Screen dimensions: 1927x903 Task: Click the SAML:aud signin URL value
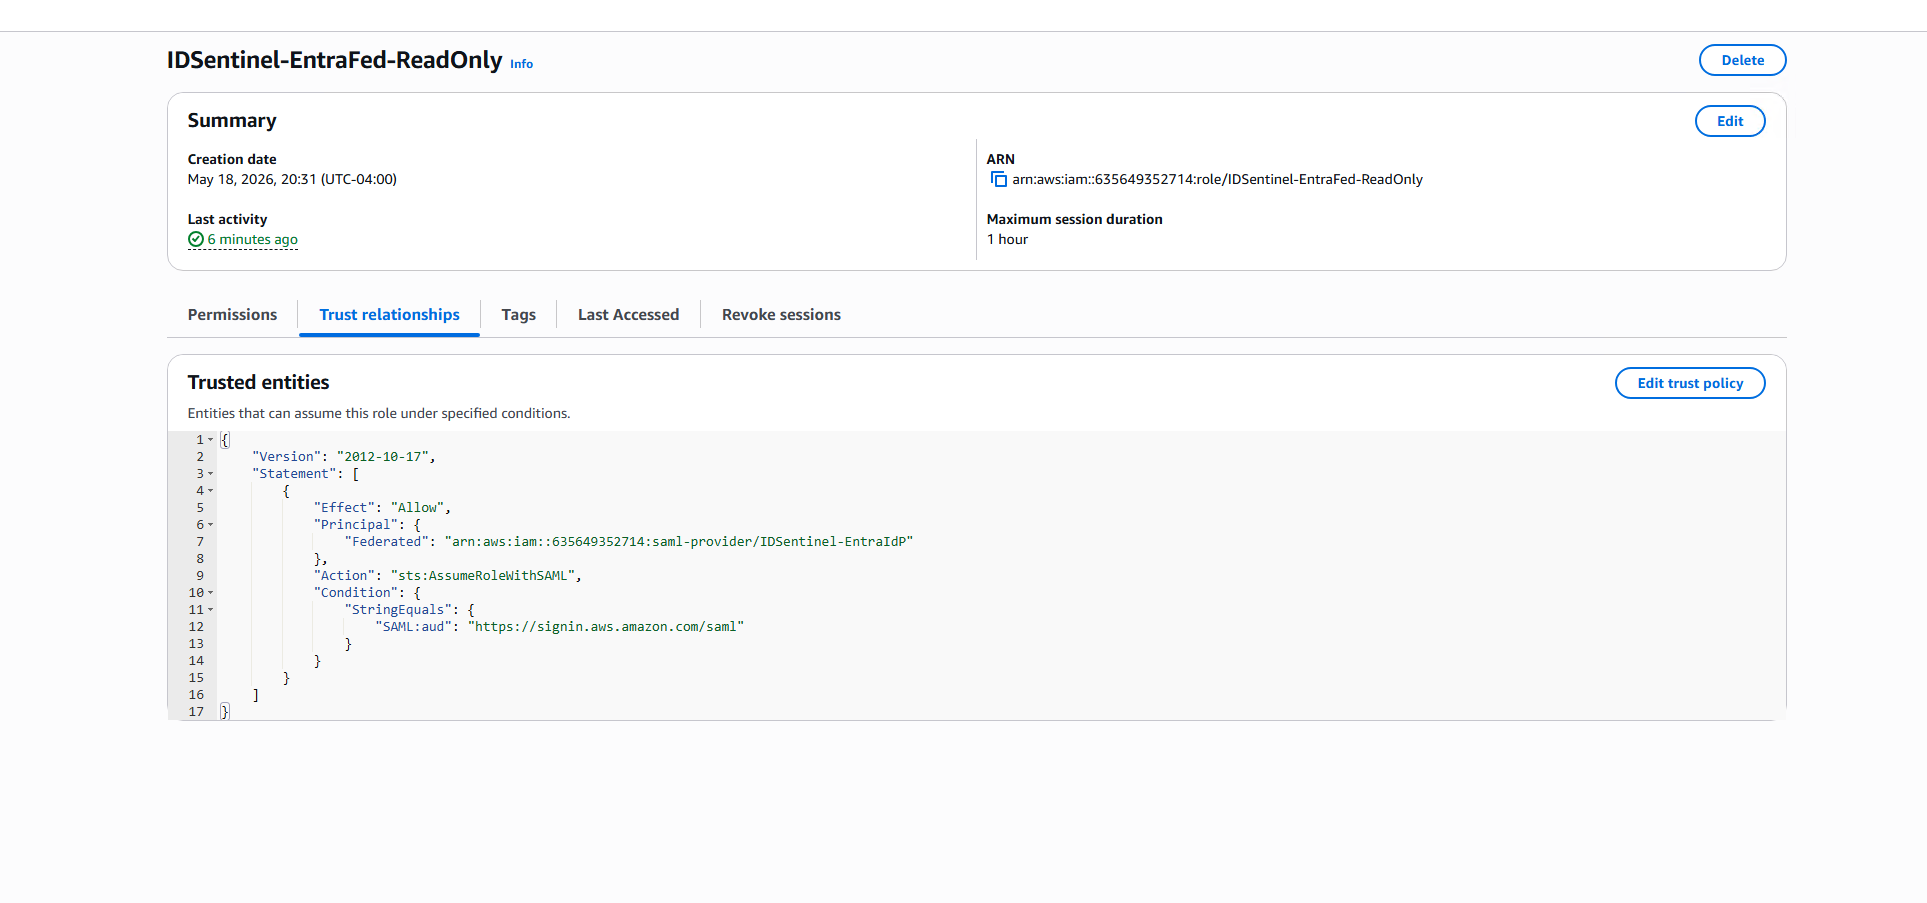tap(606, 627)
